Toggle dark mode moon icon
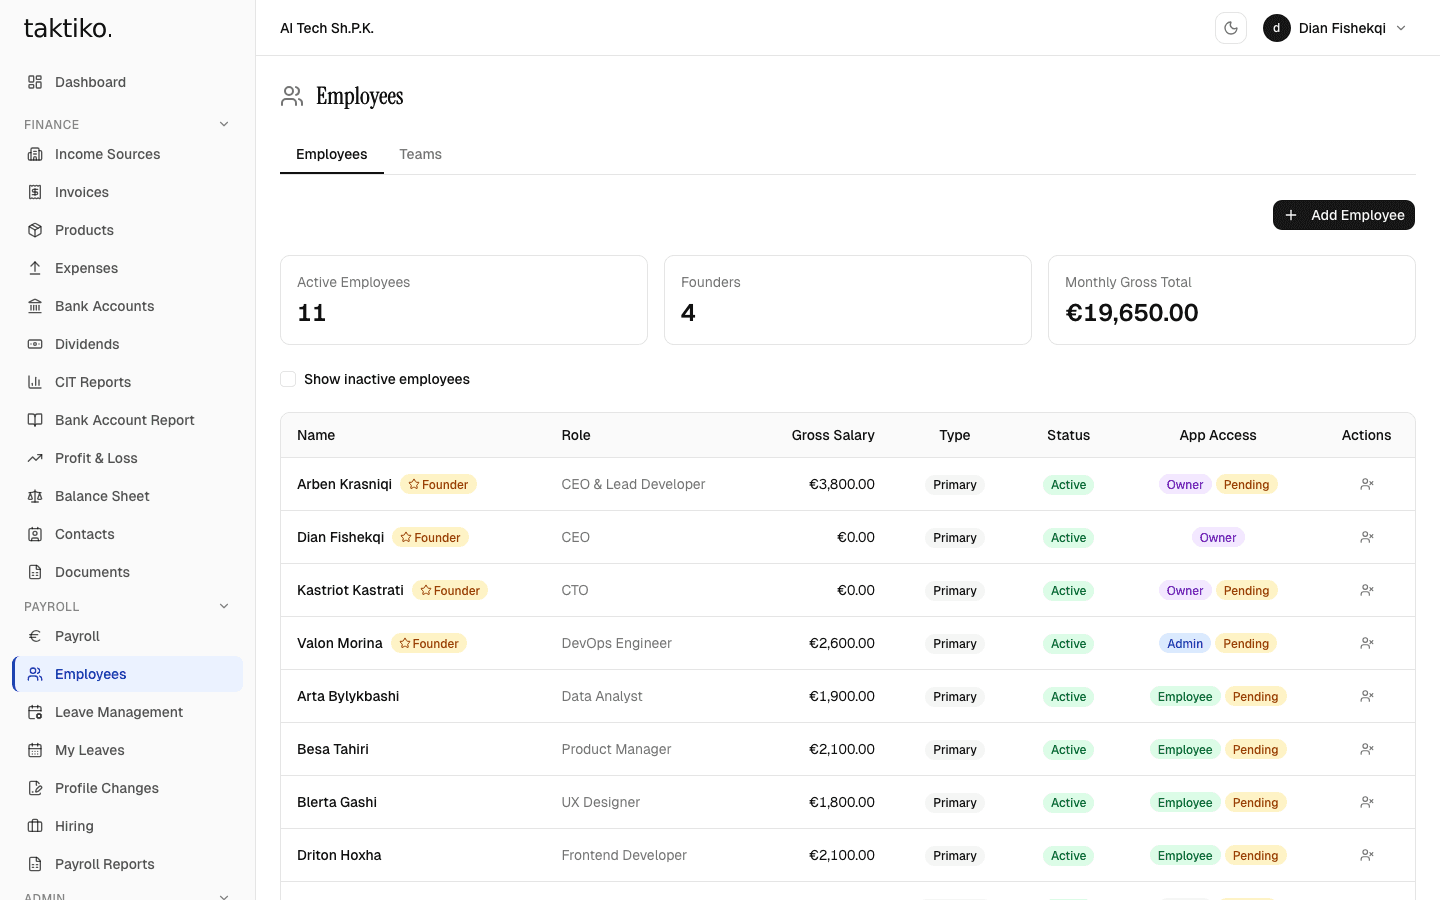 1231,28
